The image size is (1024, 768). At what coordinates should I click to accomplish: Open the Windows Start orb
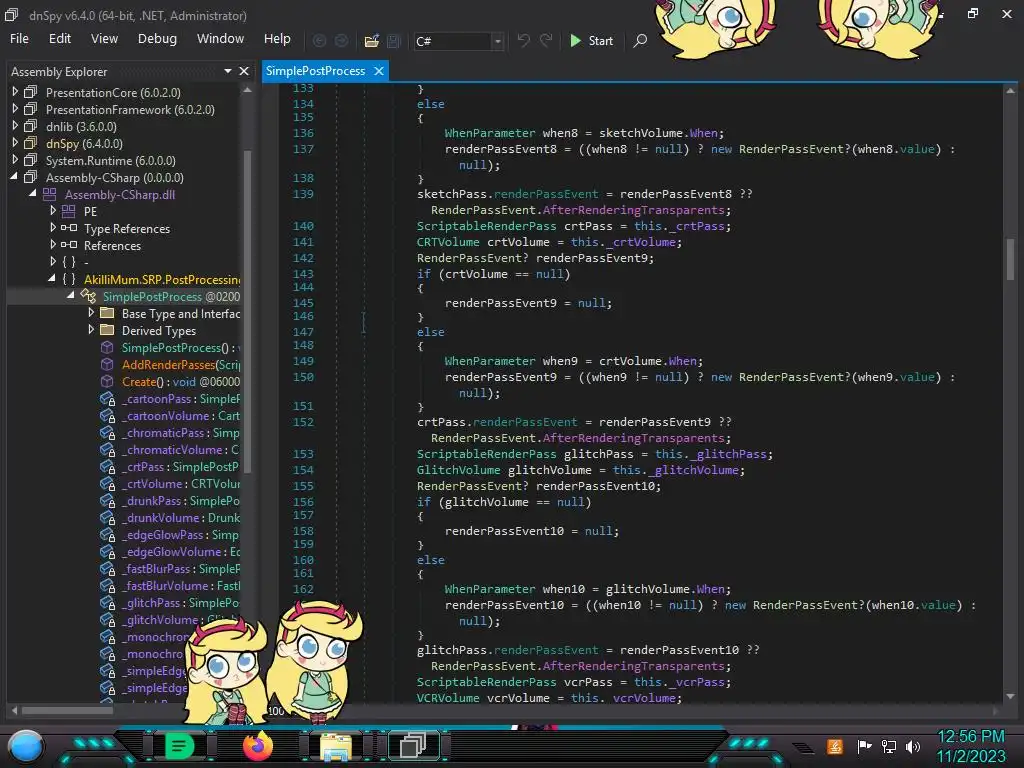26,747
